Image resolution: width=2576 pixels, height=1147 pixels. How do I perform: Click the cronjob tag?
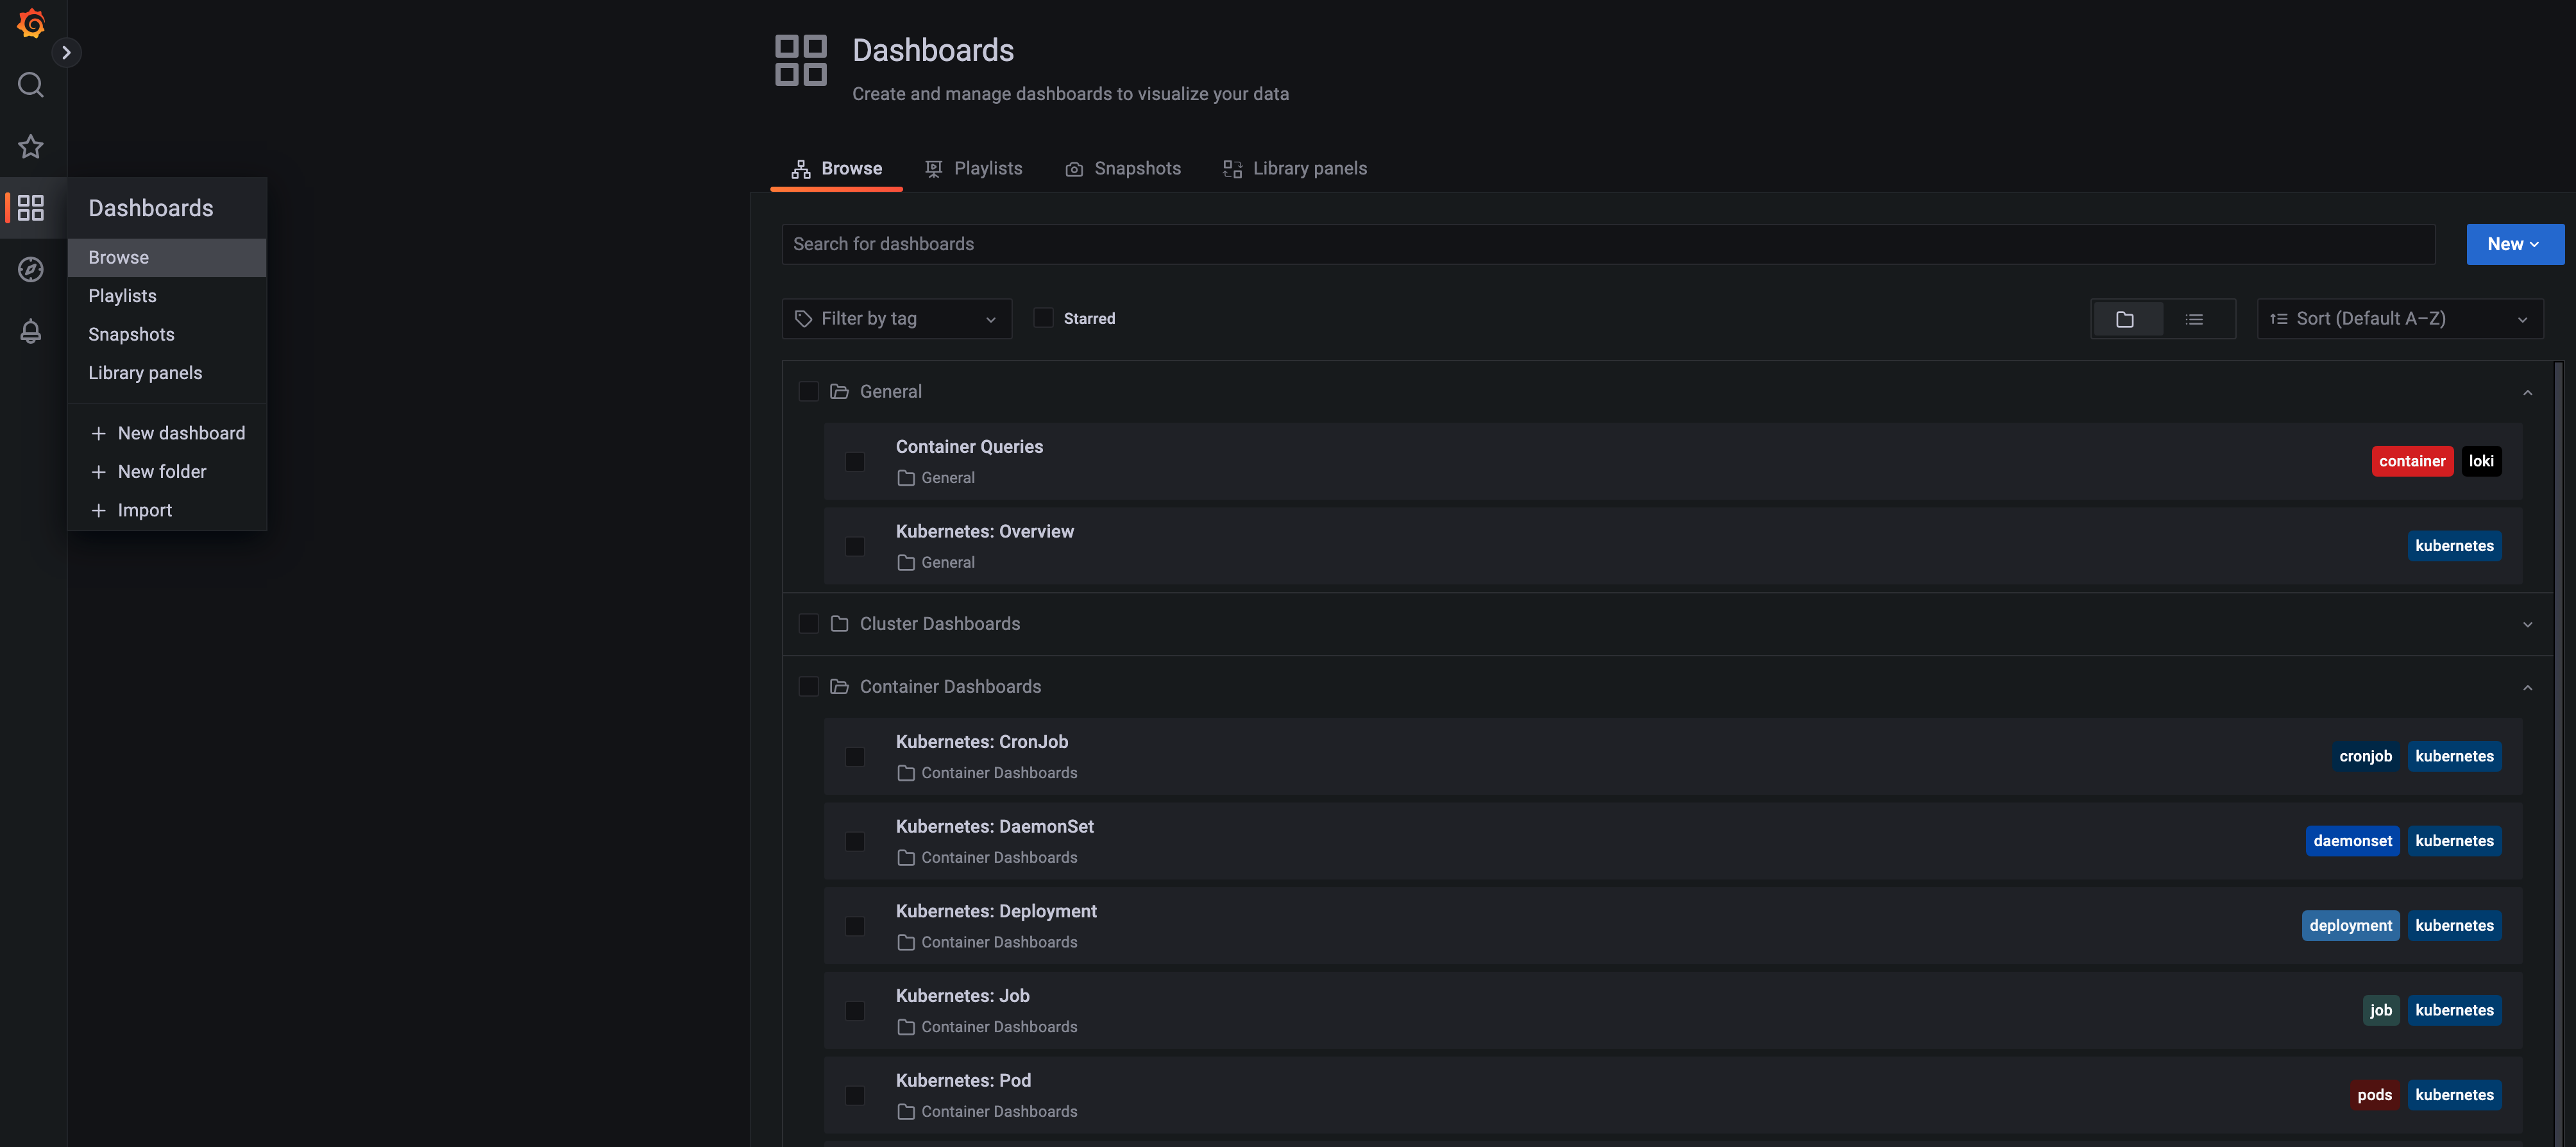coord(2365,756)
